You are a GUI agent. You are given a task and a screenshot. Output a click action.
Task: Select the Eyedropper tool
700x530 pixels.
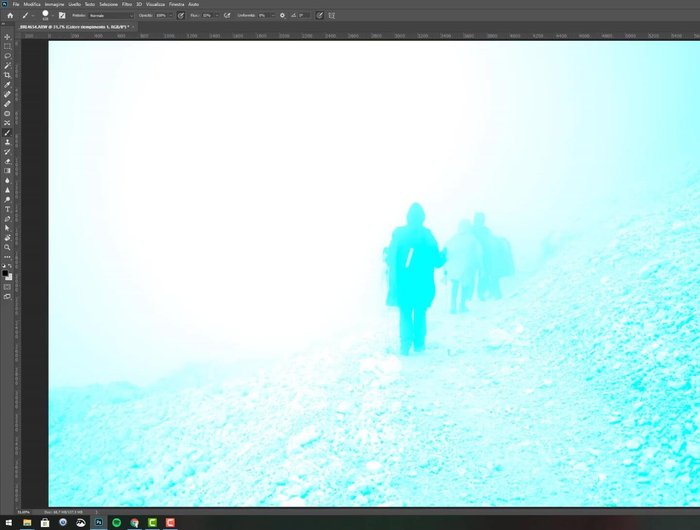coord(7,85)
